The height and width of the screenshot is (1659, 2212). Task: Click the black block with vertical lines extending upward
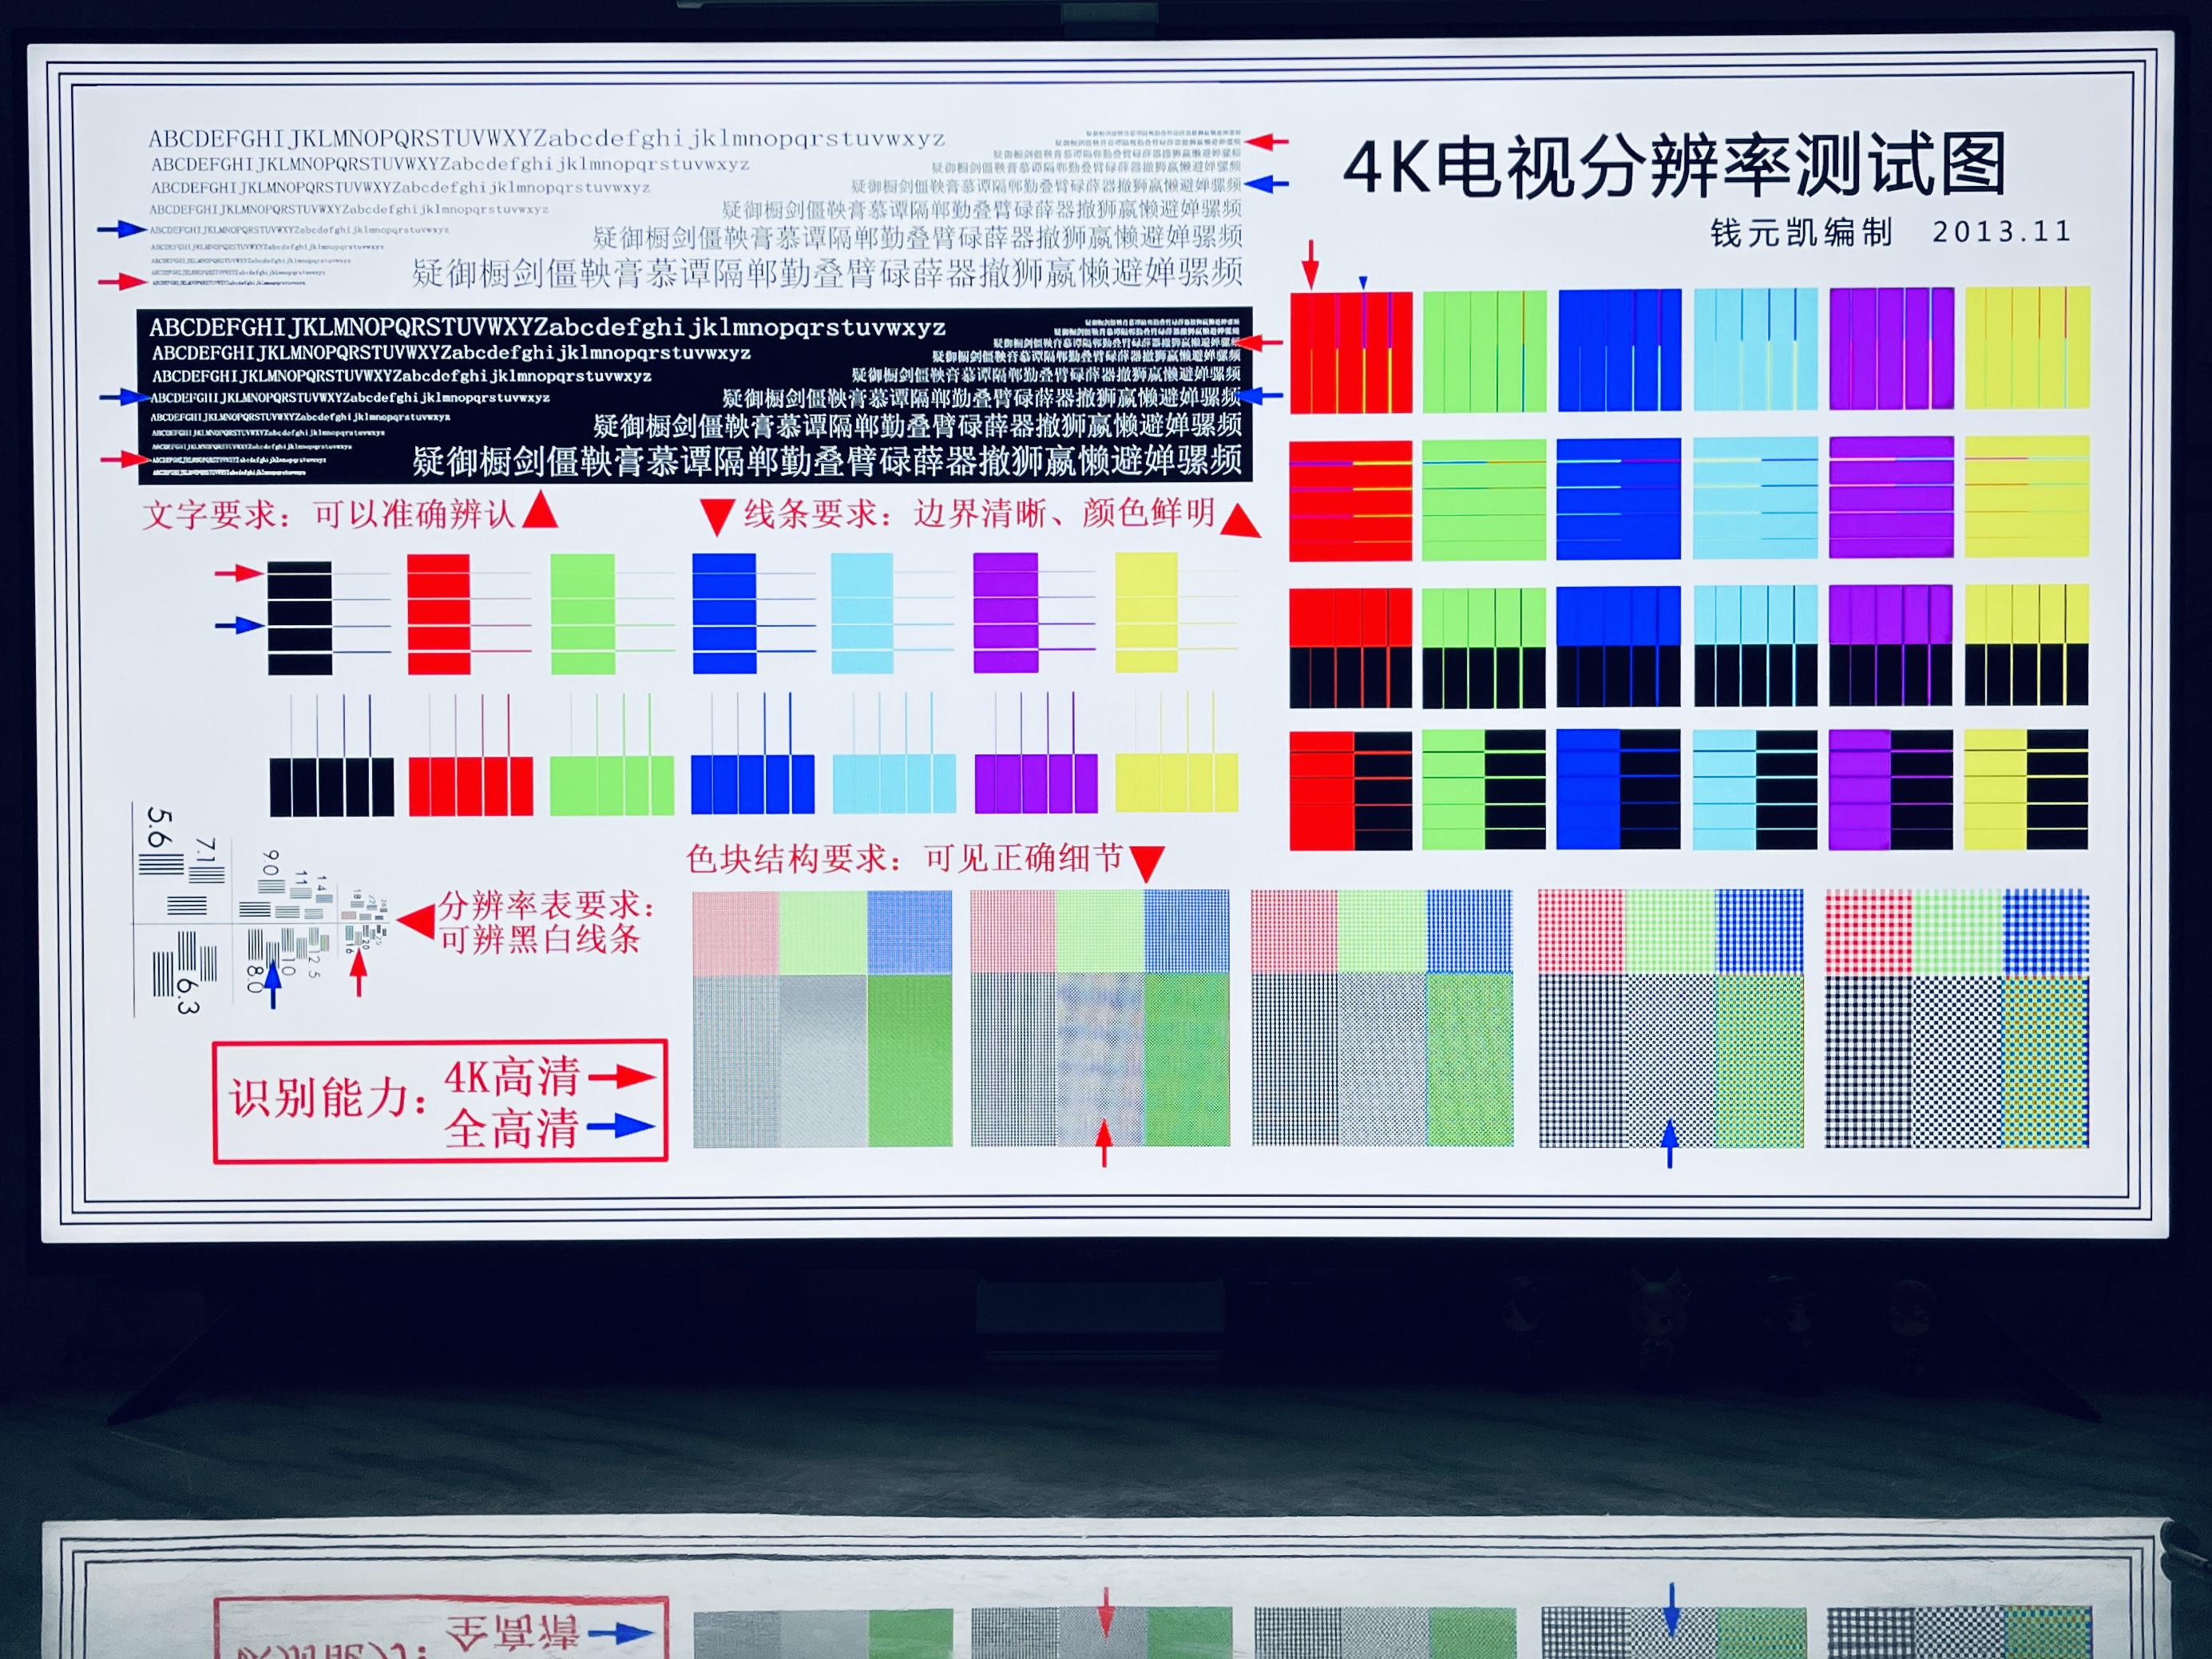(331, 786)
